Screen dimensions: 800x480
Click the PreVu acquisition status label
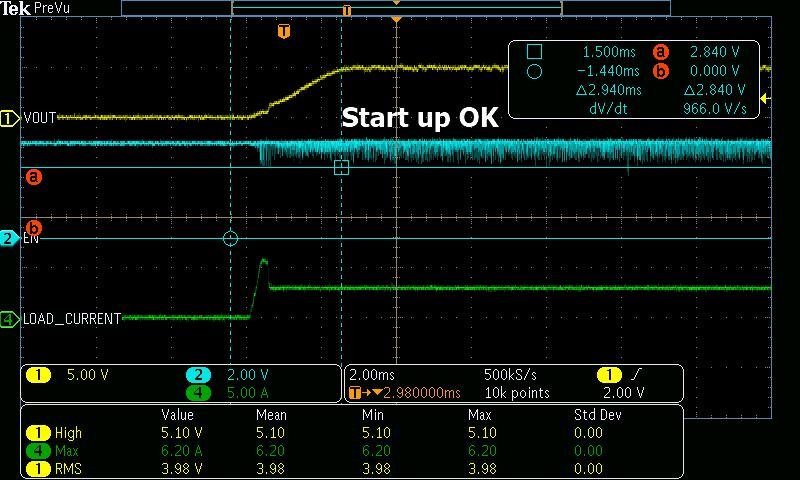[x=52, y=8]
